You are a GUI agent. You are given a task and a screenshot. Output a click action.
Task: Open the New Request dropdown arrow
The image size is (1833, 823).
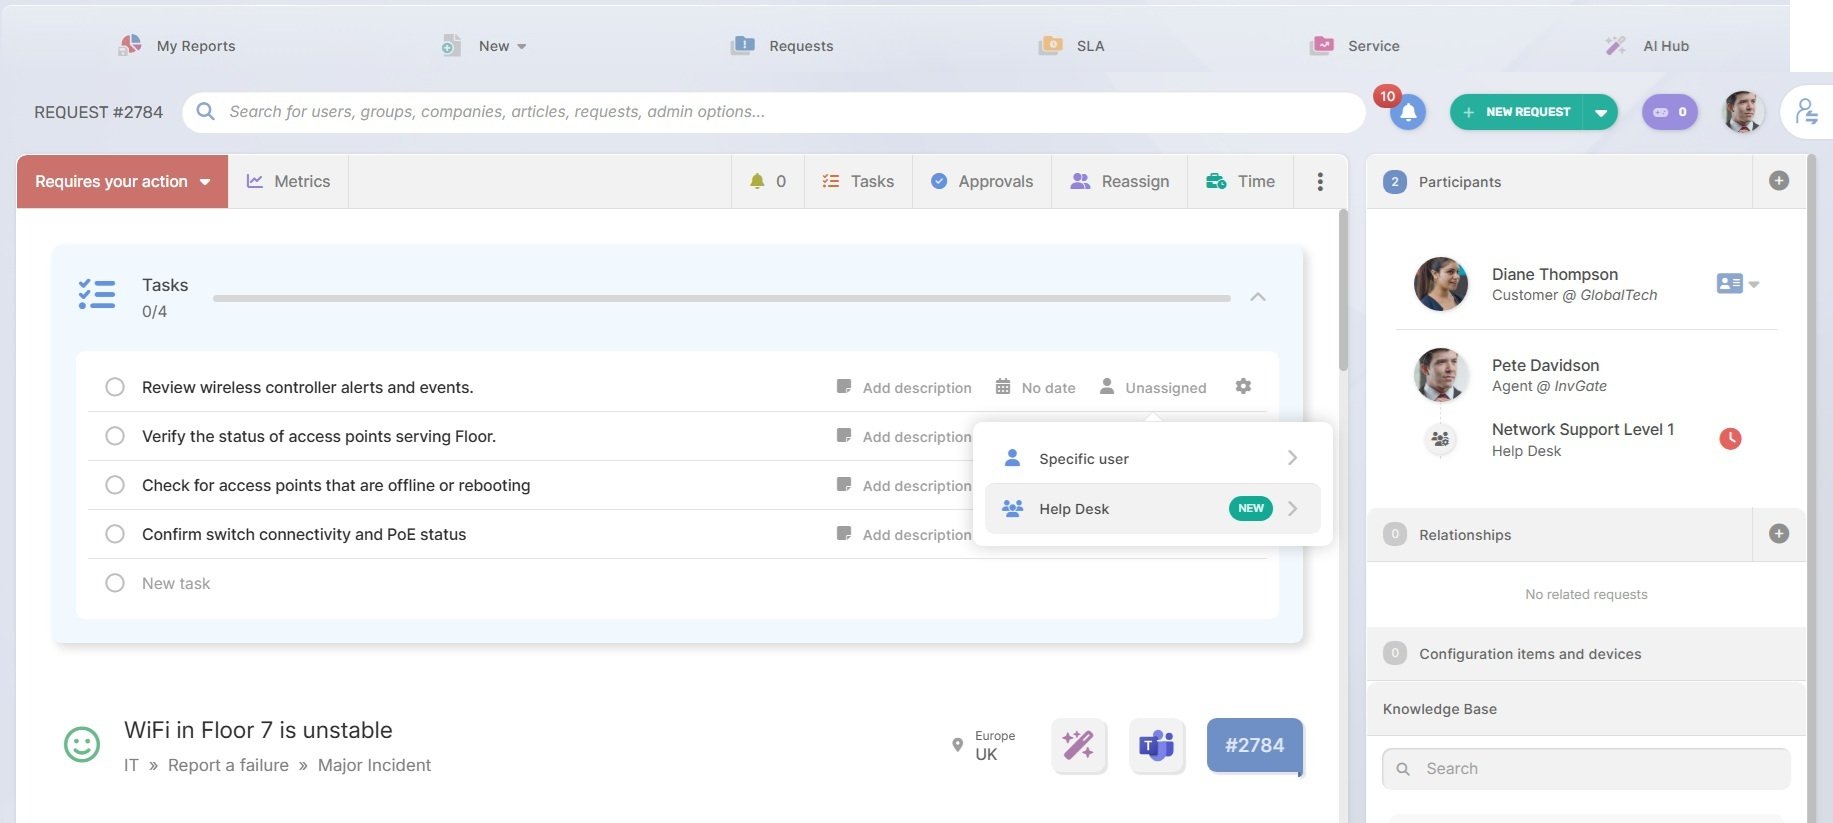(x=1601, y=112)
